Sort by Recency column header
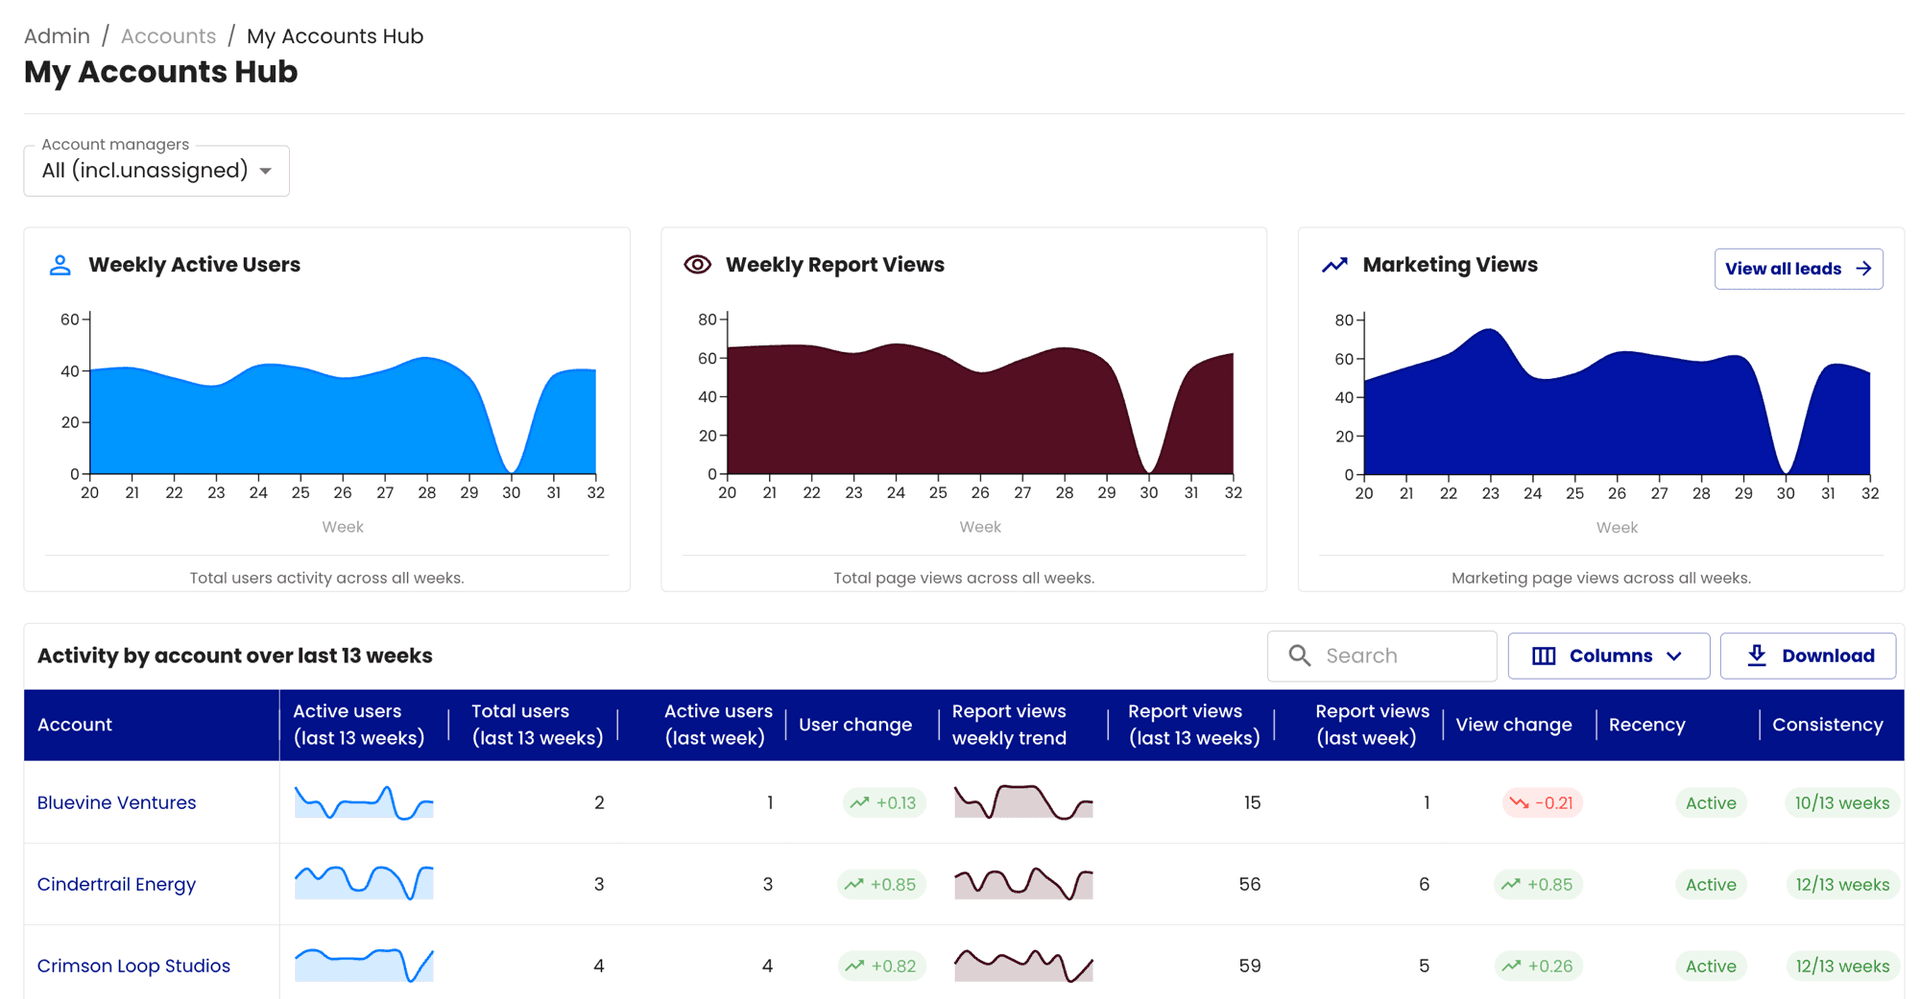The width and height of the screenshot is (1920, 999). (1647, 725)
